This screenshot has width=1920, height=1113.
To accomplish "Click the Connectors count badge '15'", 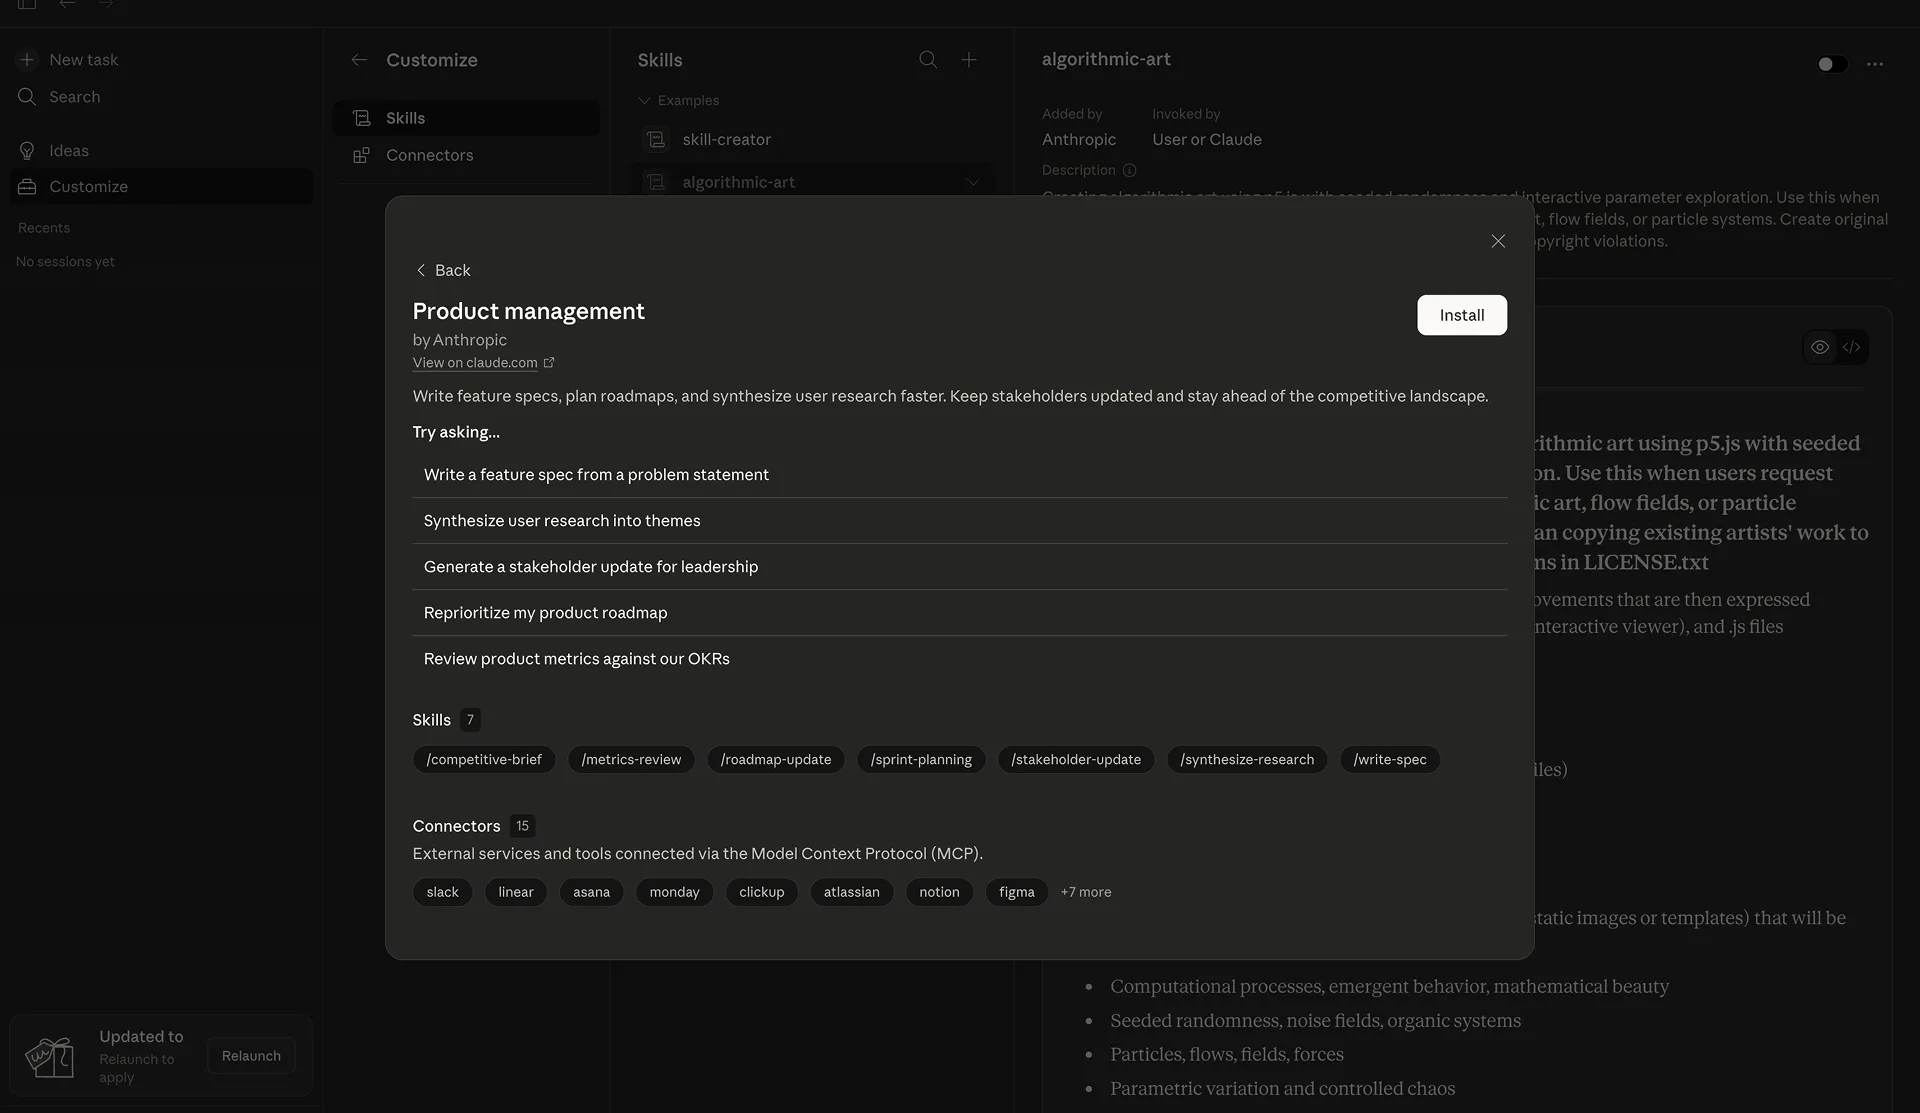I will tap(522, 826).
